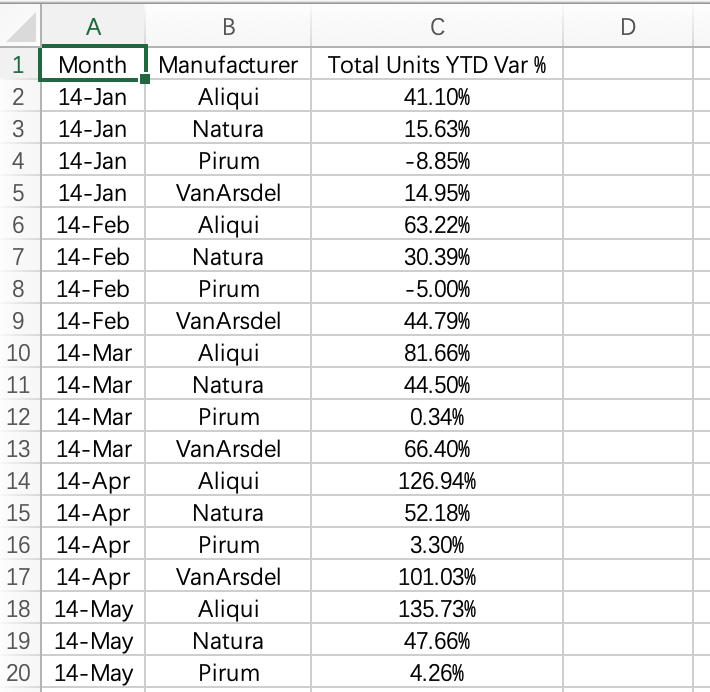Select the cell containing 41.10%
Screen dimensions: 710x692
pyautogui.click(x=437, y=96)
